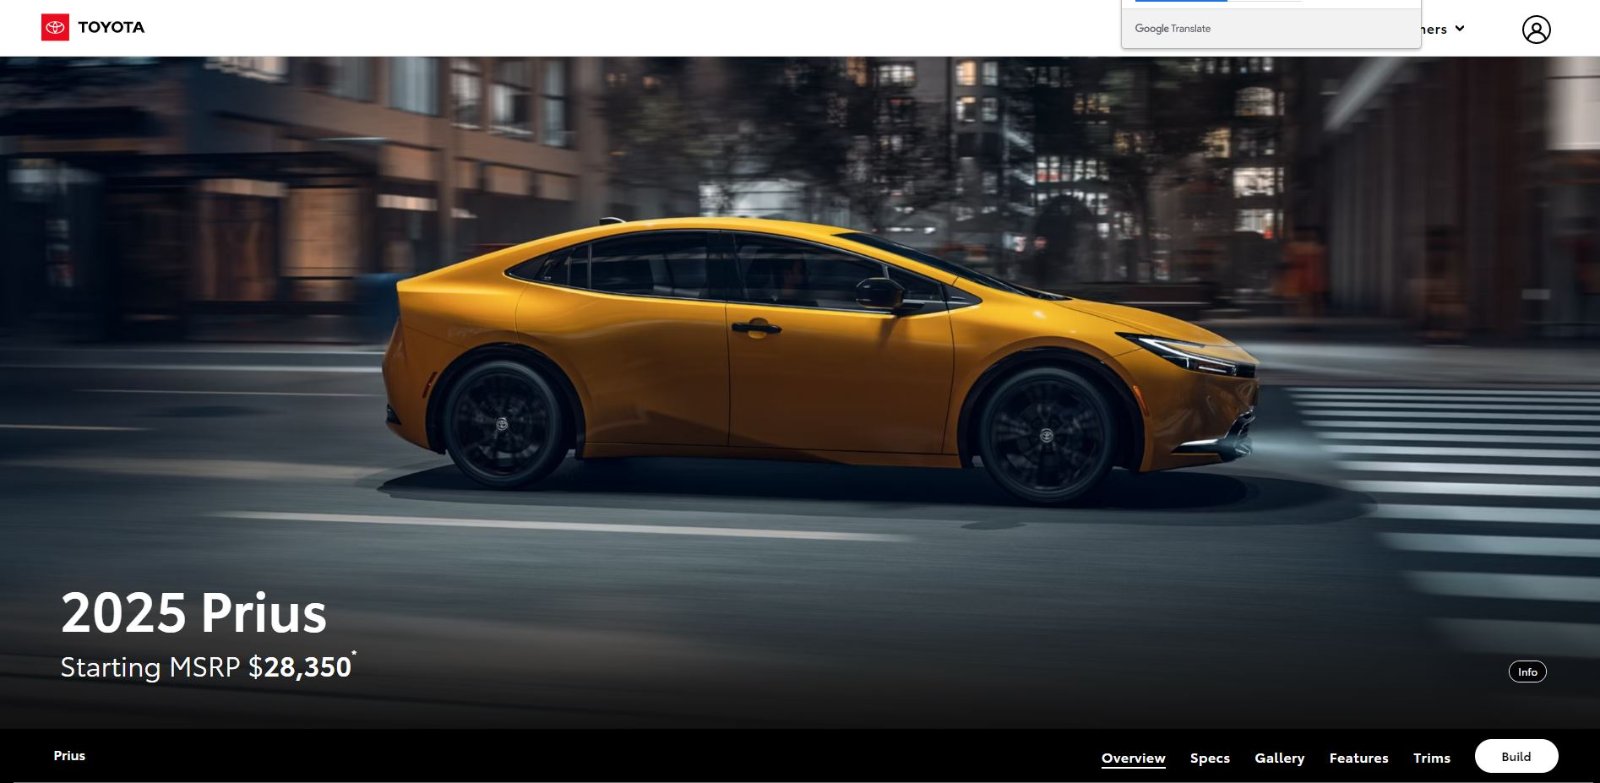
Task: View the Trims tab
Action: tap(1431, 758)
